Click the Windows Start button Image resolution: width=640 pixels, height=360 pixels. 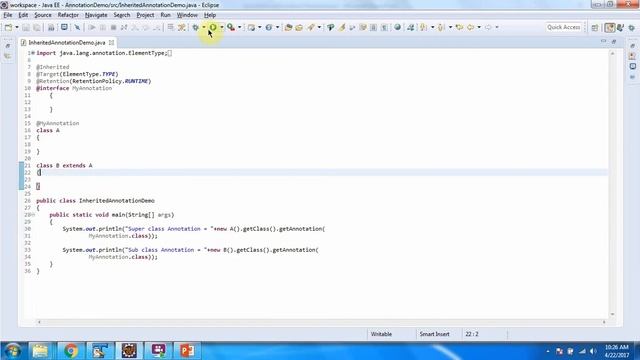click(13, 351)
